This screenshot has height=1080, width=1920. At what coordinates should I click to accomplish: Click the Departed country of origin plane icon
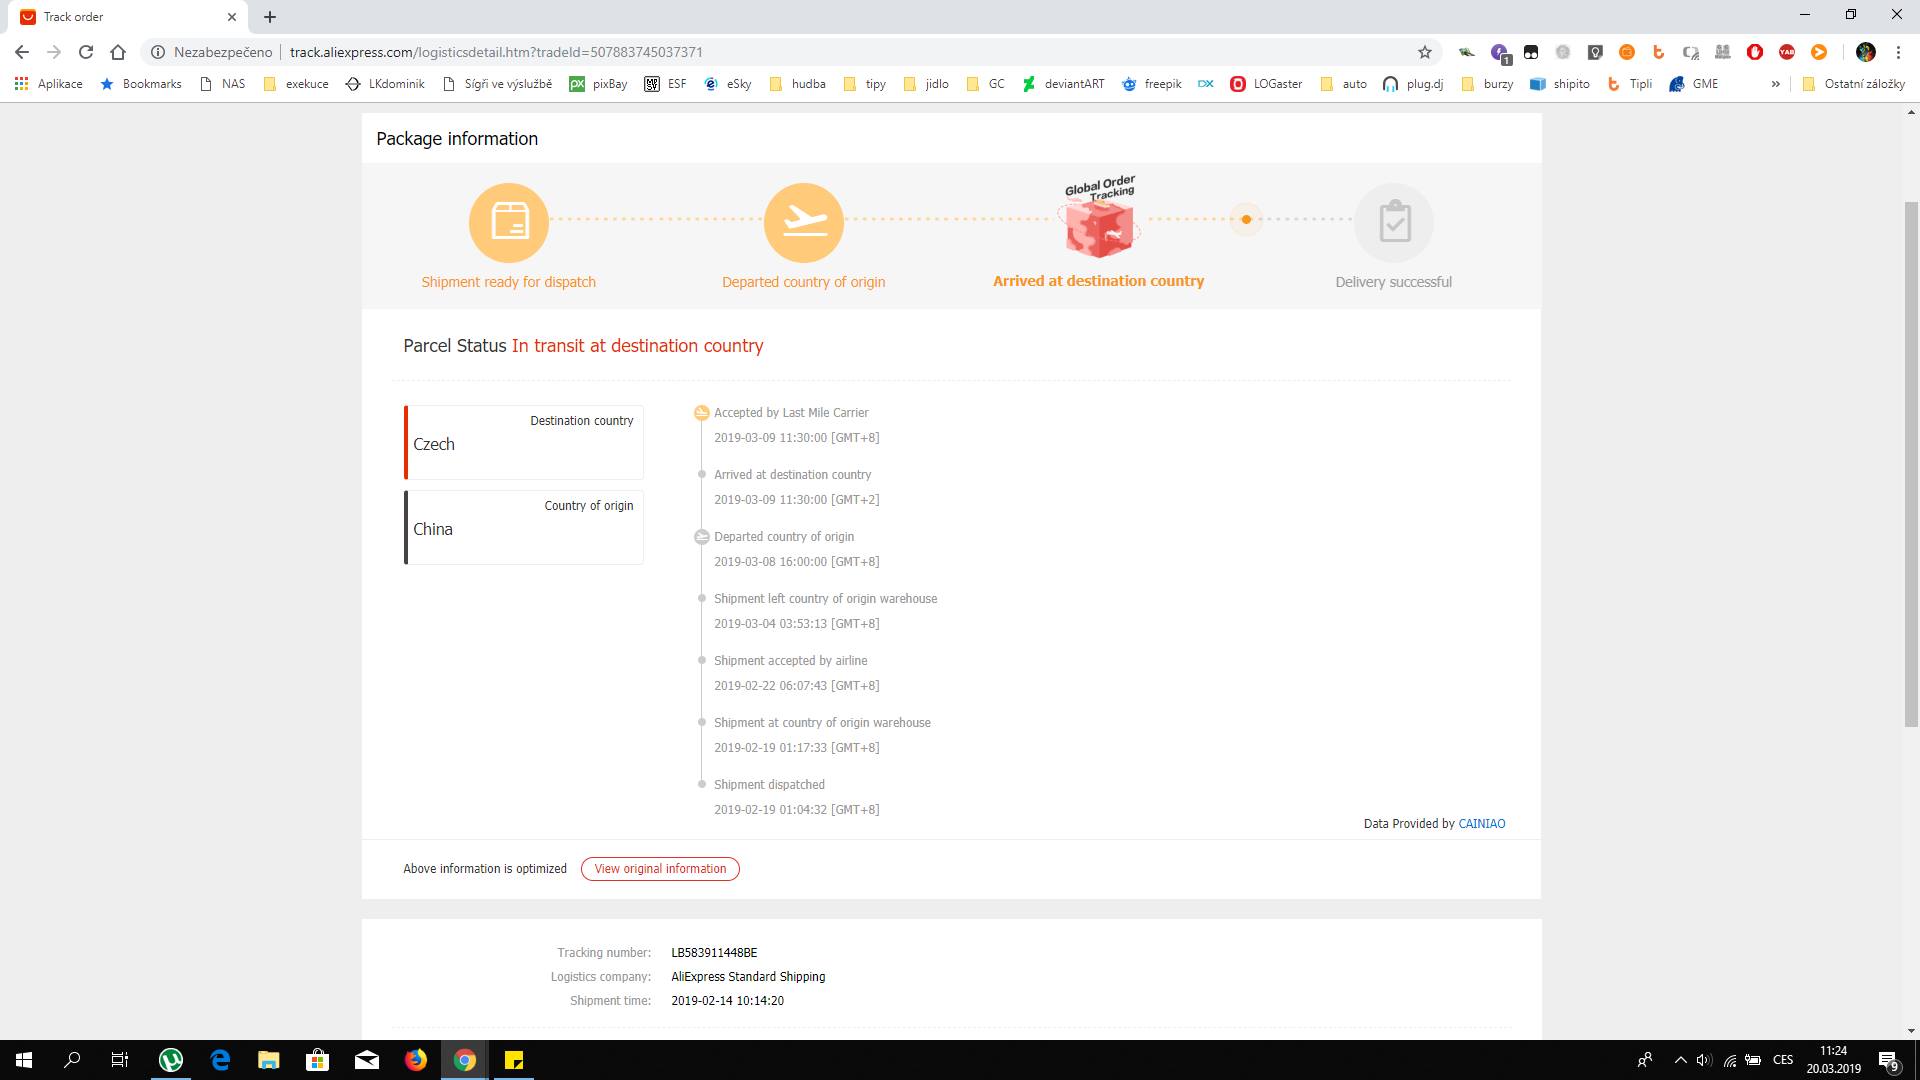tap(803, 222)
